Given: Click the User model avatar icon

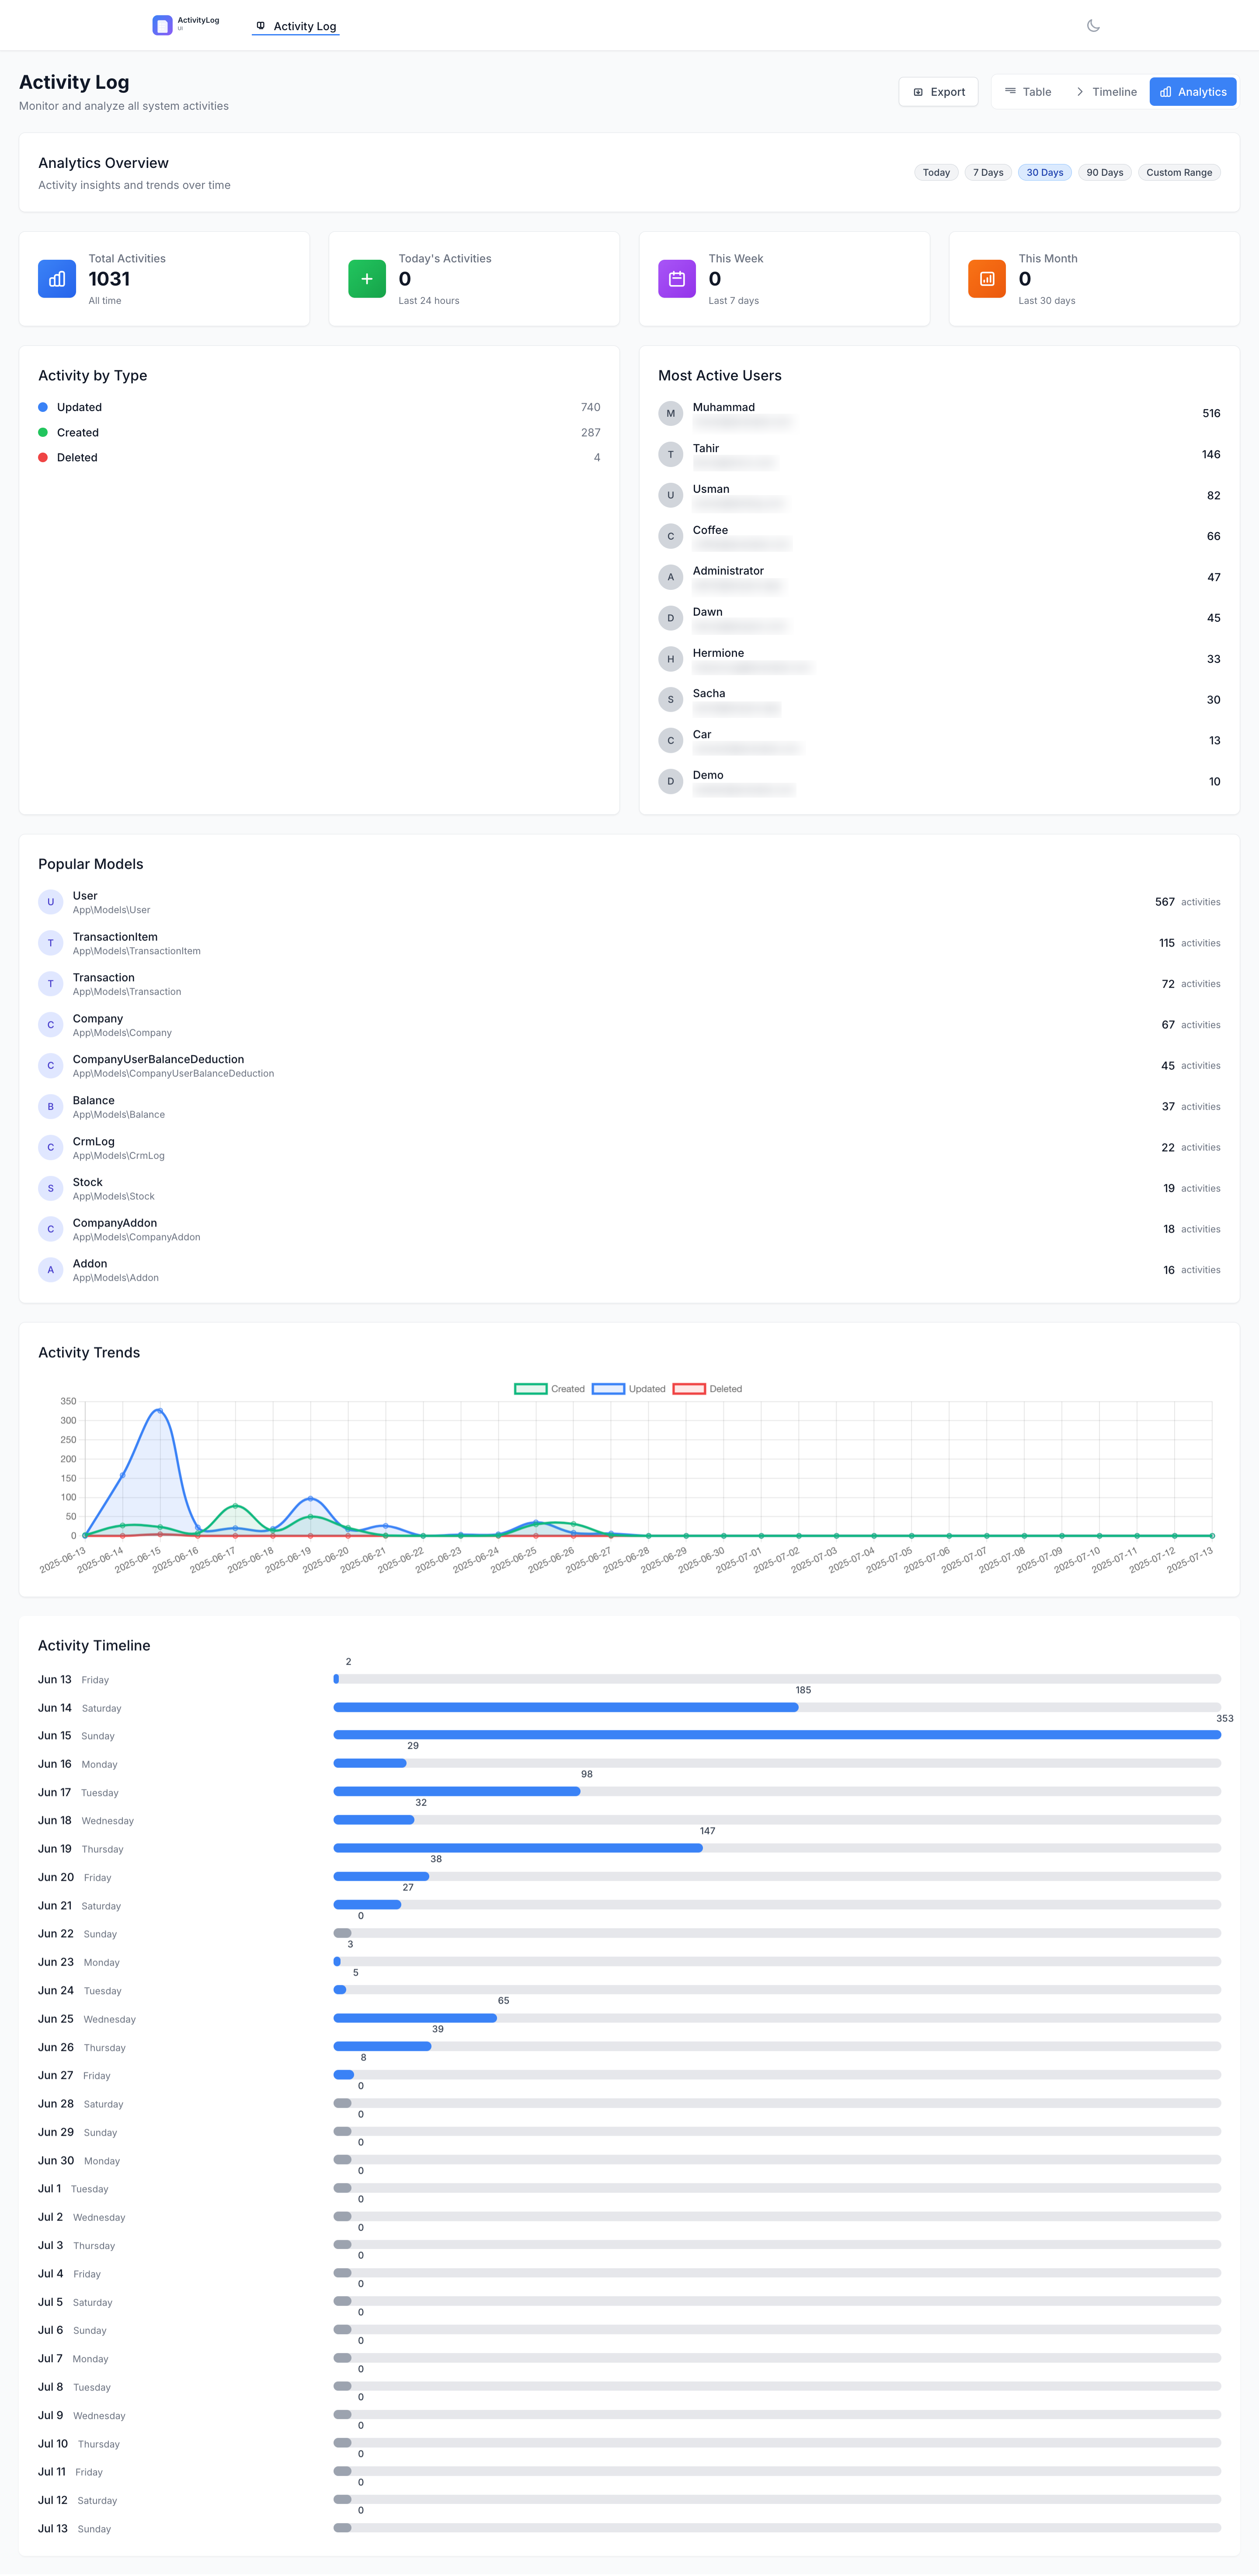Looking at the screenshot, I should pyautogui.click(x=51, y=902).
